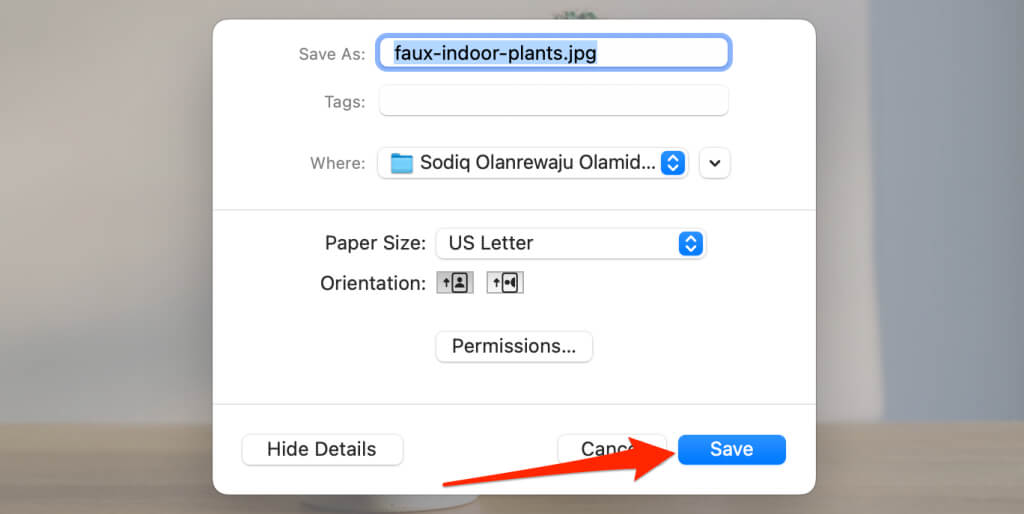Click the "Tags:" label
The image size is (1024, 514).
click(344, 102)
